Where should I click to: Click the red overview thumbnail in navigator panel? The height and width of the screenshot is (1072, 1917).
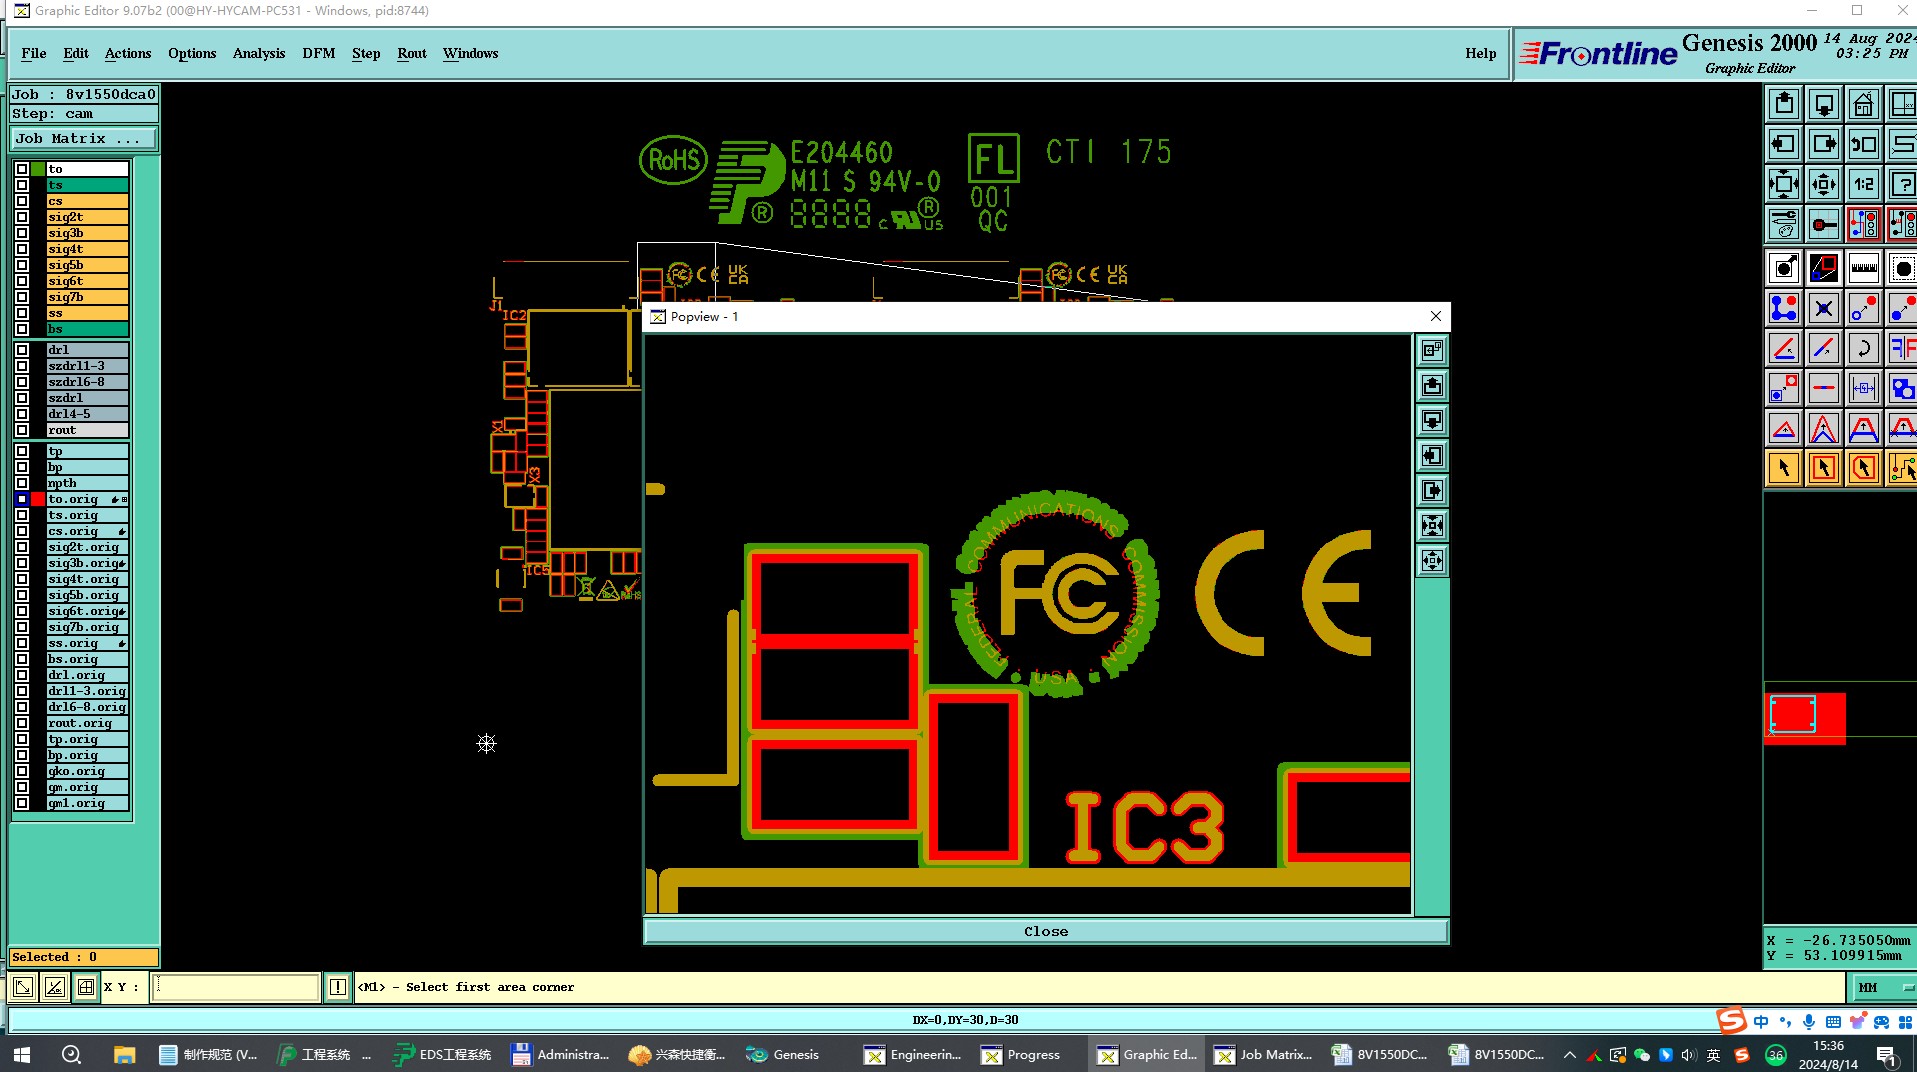click(1805, 718)
